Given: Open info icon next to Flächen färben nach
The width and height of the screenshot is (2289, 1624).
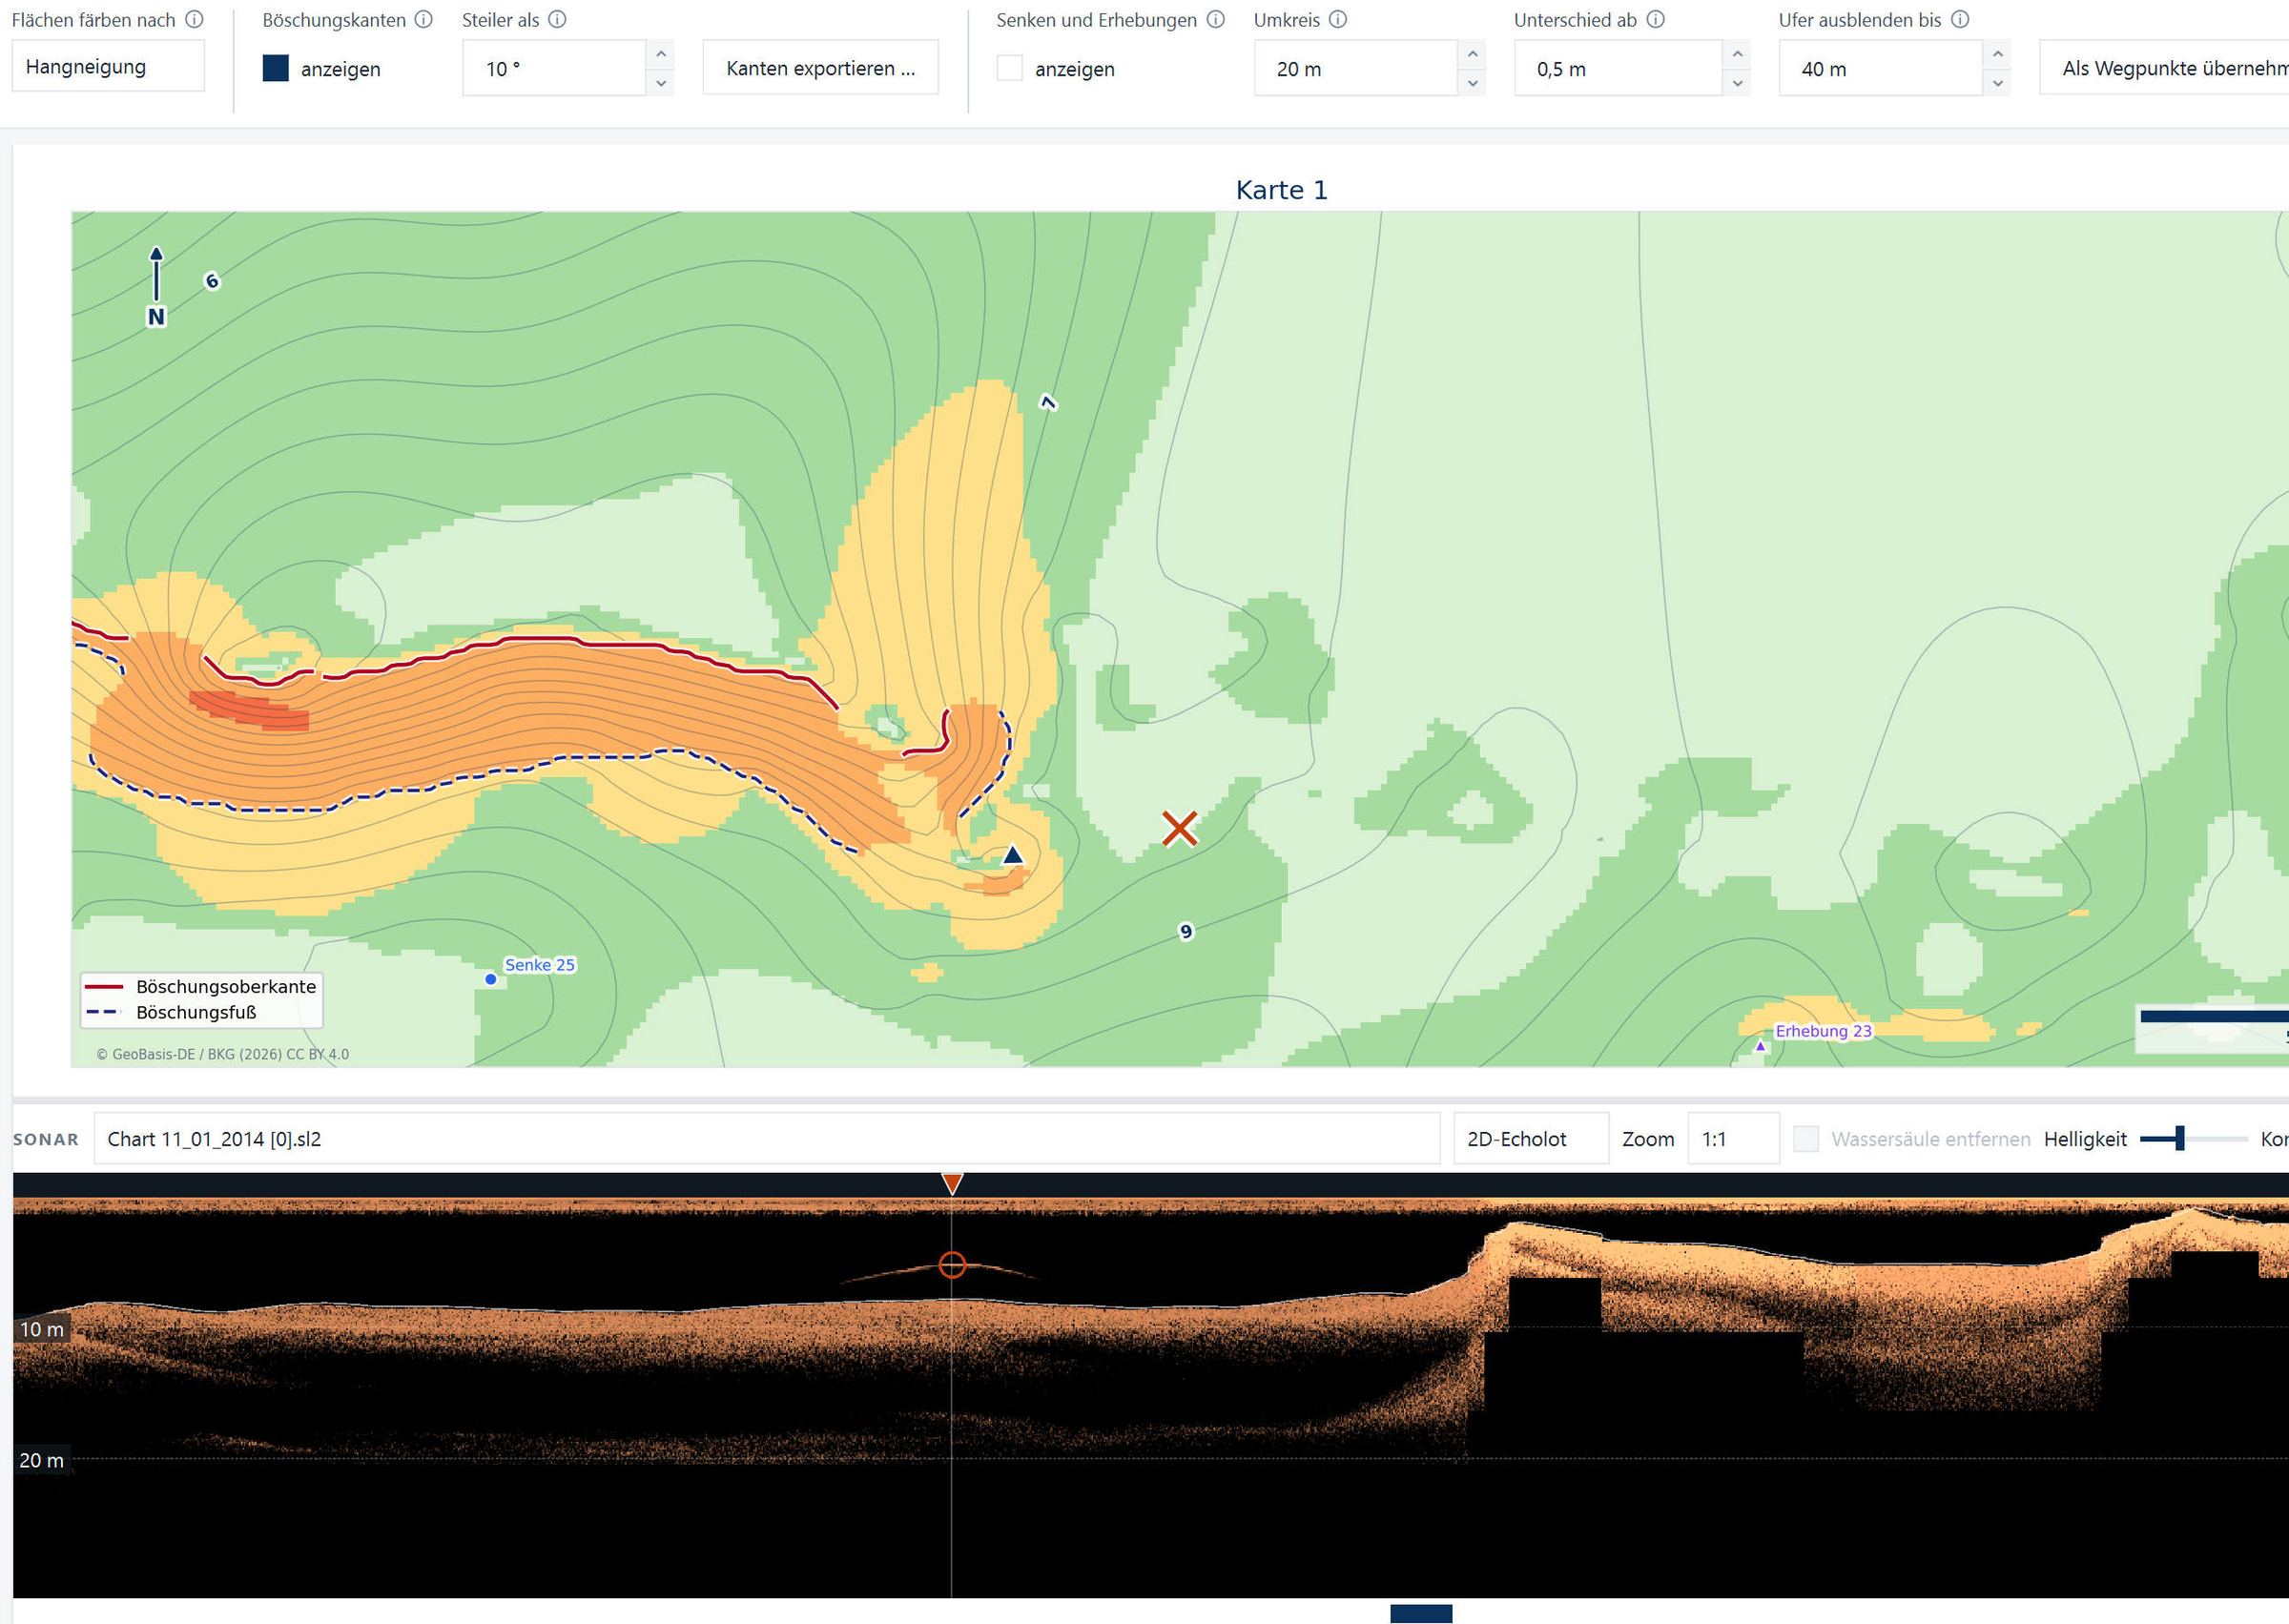Looking at the screenshot, I should (x=195, y=19).
